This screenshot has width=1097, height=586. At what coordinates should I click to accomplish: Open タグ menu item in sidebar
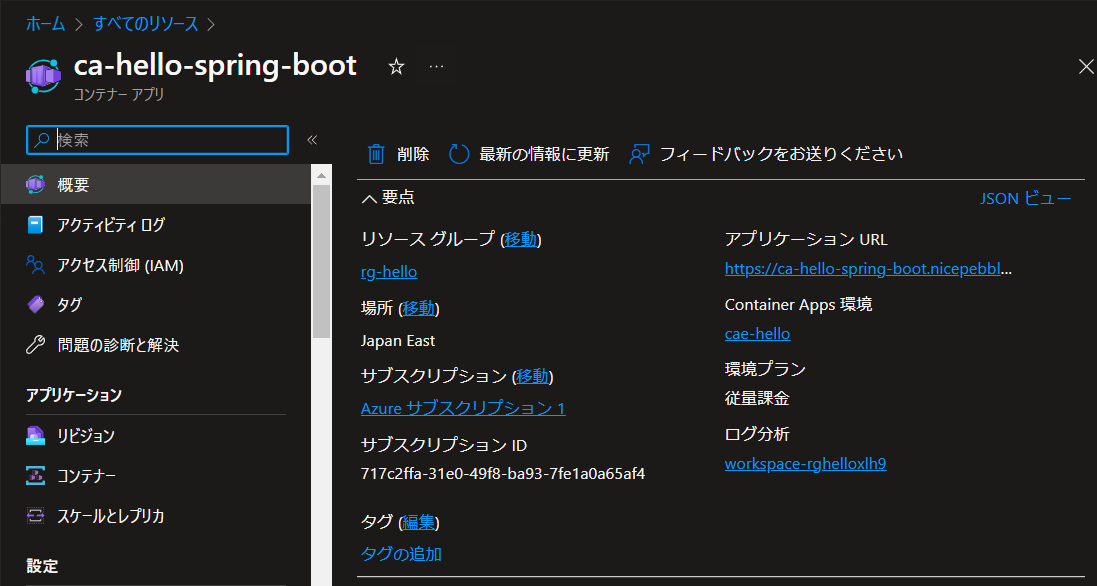[x=156, y=305]
